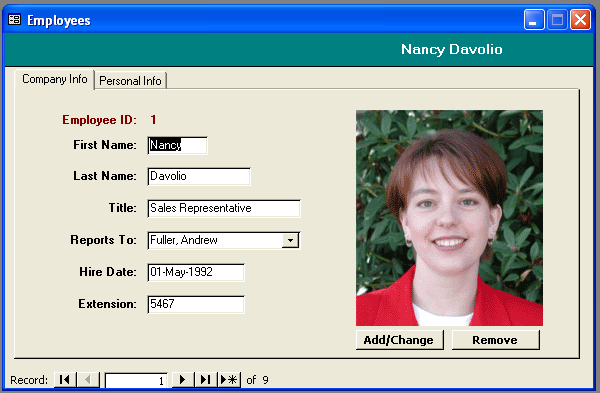Click the Employees form icon in title bar
Viewport: 600px width, 393px height.
click(x=15, y=20)
